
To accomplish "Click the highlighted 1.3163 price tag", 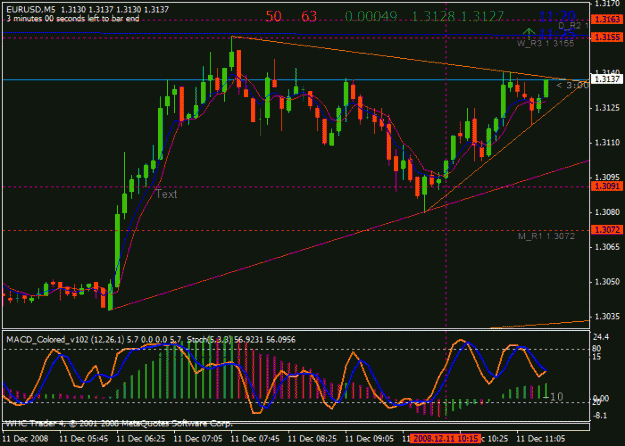I will coord(607,19).
